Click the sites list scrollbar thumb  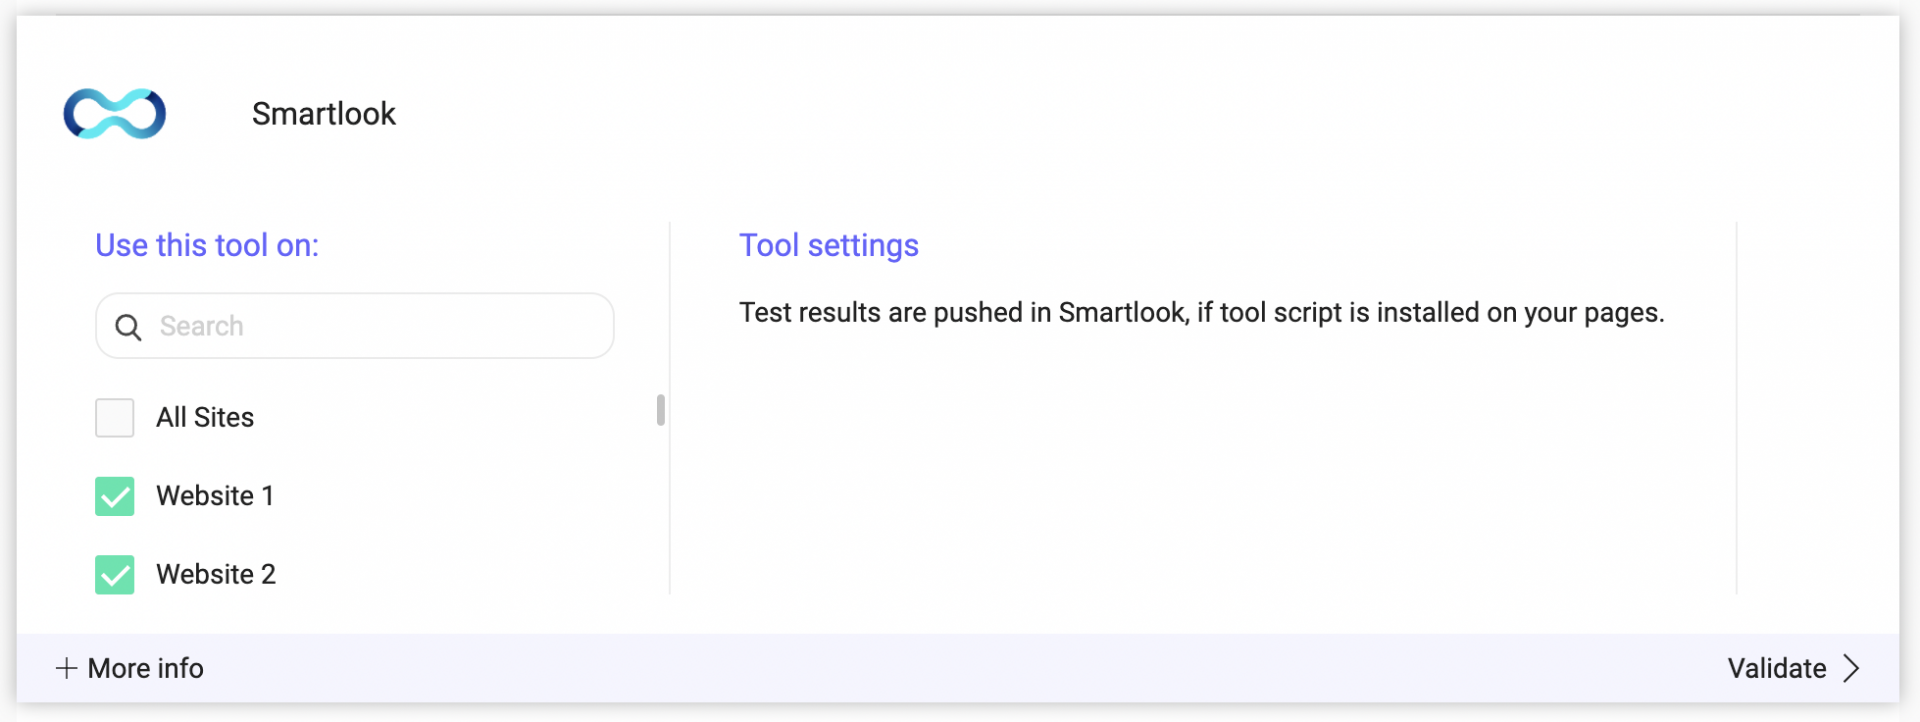661,410
